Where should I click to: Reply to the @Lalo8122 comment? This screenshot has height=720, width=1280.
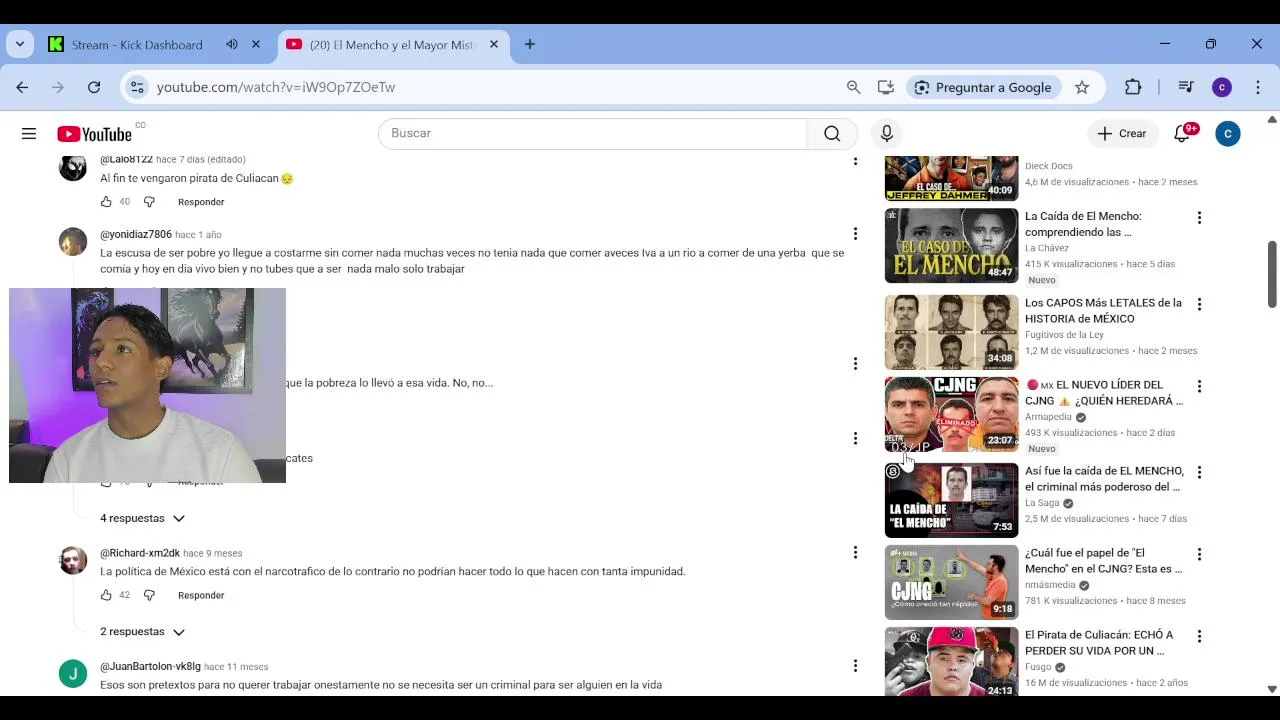point(201,202)
